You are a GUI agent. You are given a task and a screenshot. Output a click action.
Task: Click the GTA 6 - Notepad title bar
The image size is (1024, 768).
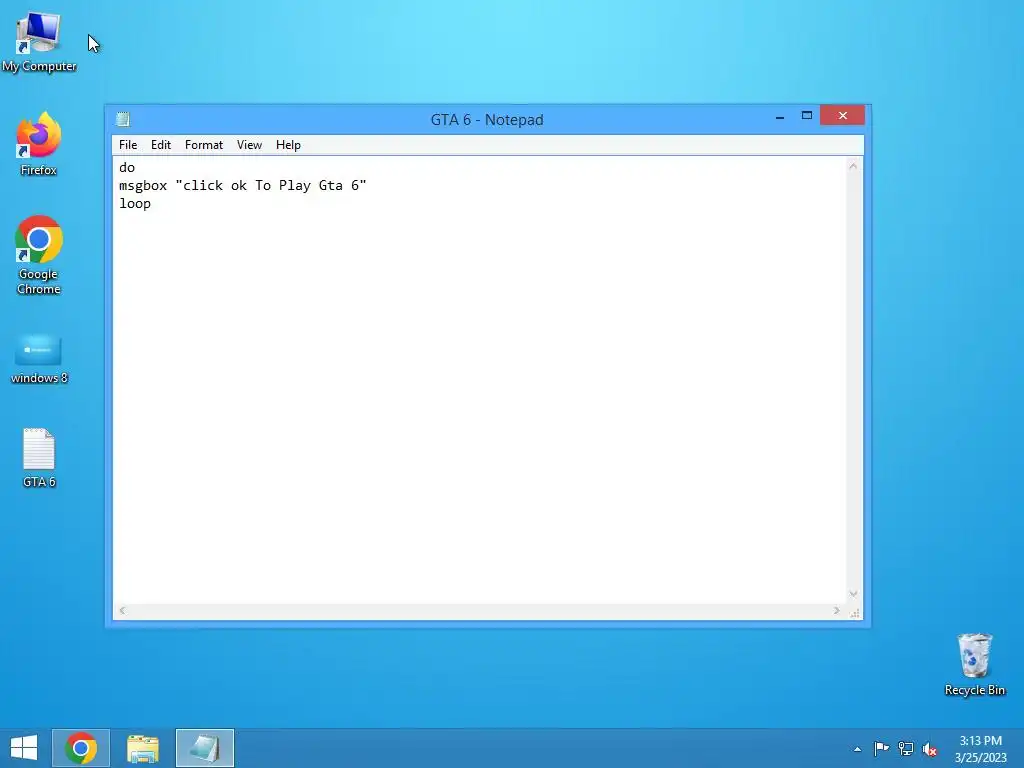coord(487,120)
